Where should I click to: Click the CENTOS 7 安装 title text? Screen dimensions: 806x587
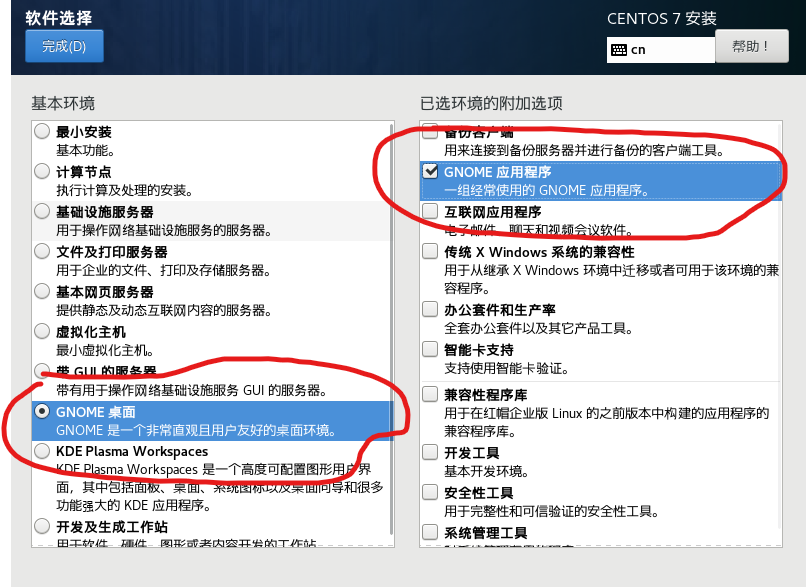662,19
